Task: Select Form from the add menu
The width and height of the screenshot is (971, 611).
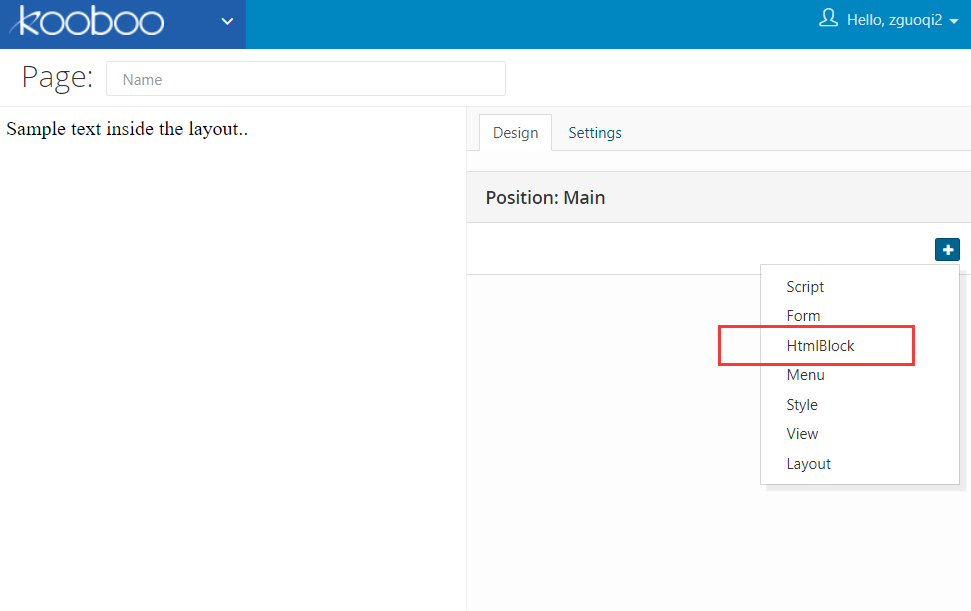Action: [860, 316]
